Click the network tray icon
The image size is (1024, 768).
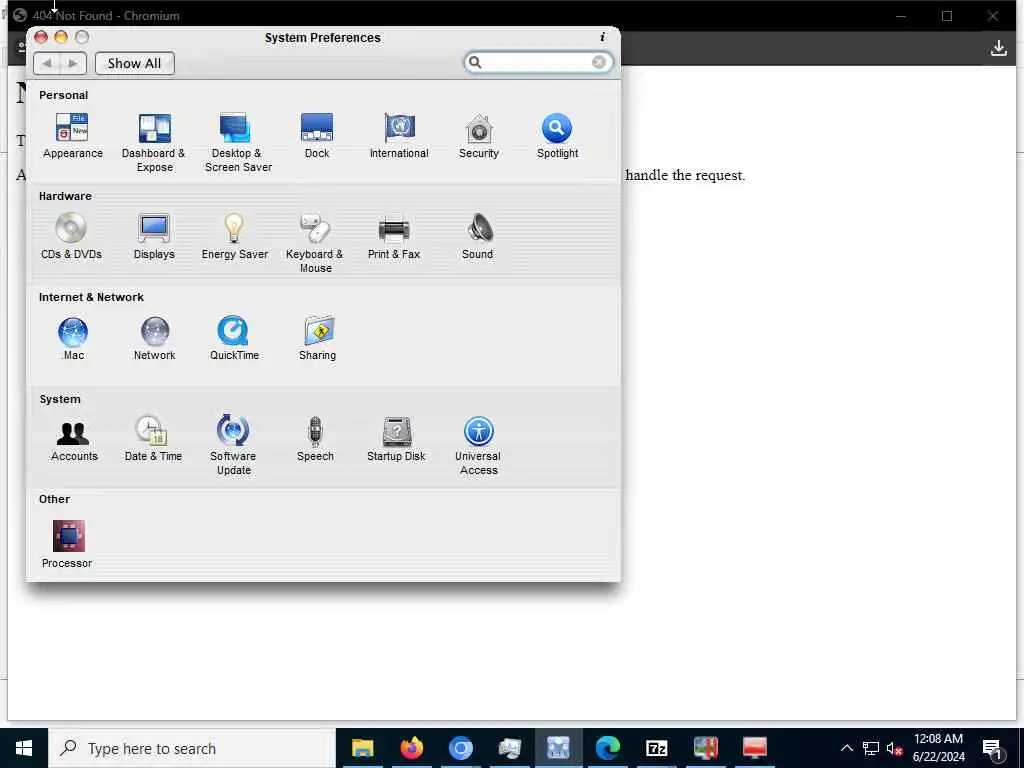coord(871,748)
